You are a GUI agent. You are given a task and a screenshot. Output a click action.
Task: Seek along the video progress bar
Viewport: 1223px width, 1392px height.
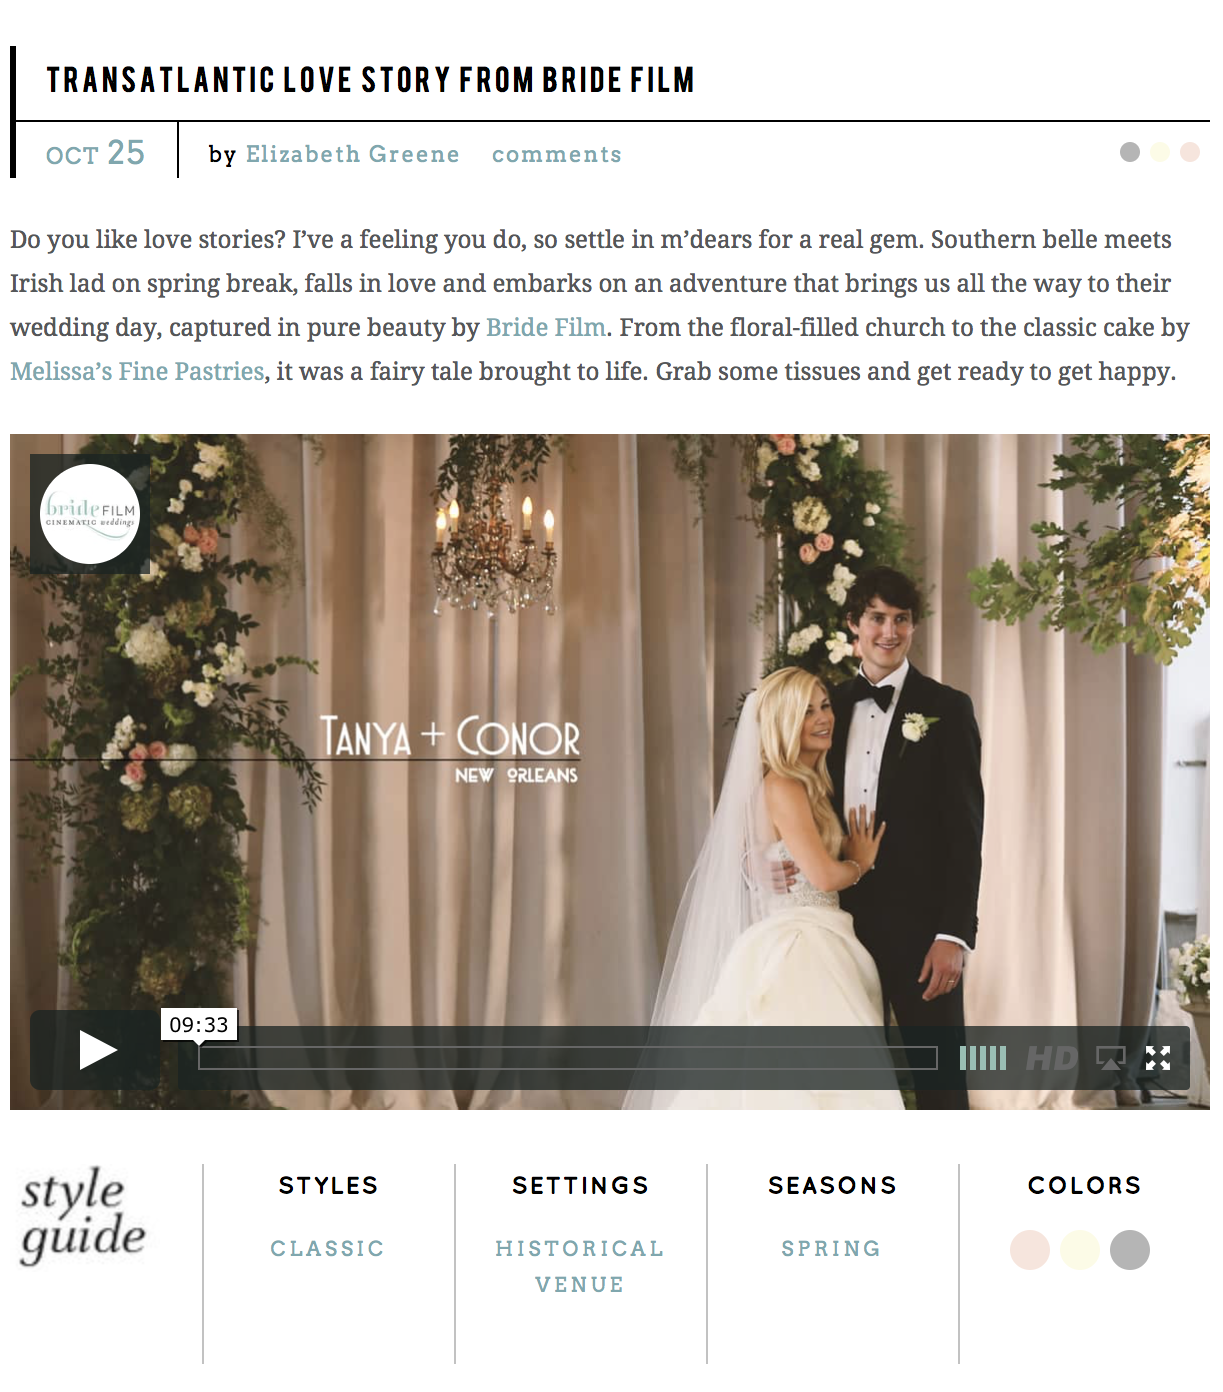(568, 1058)
